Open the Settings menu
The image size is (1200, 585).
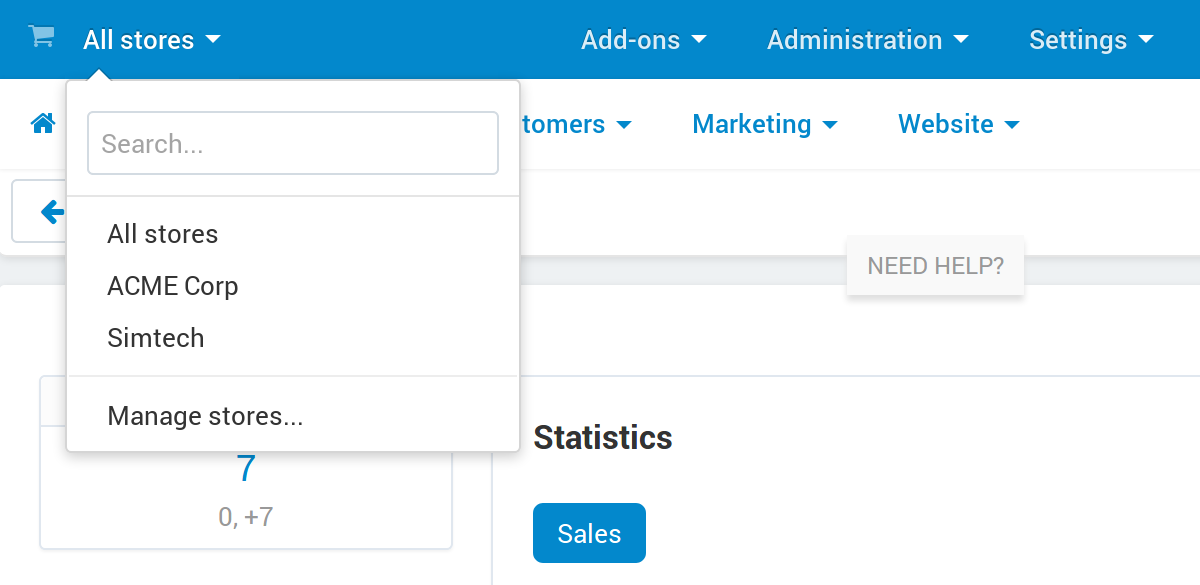click(1091, 40)
